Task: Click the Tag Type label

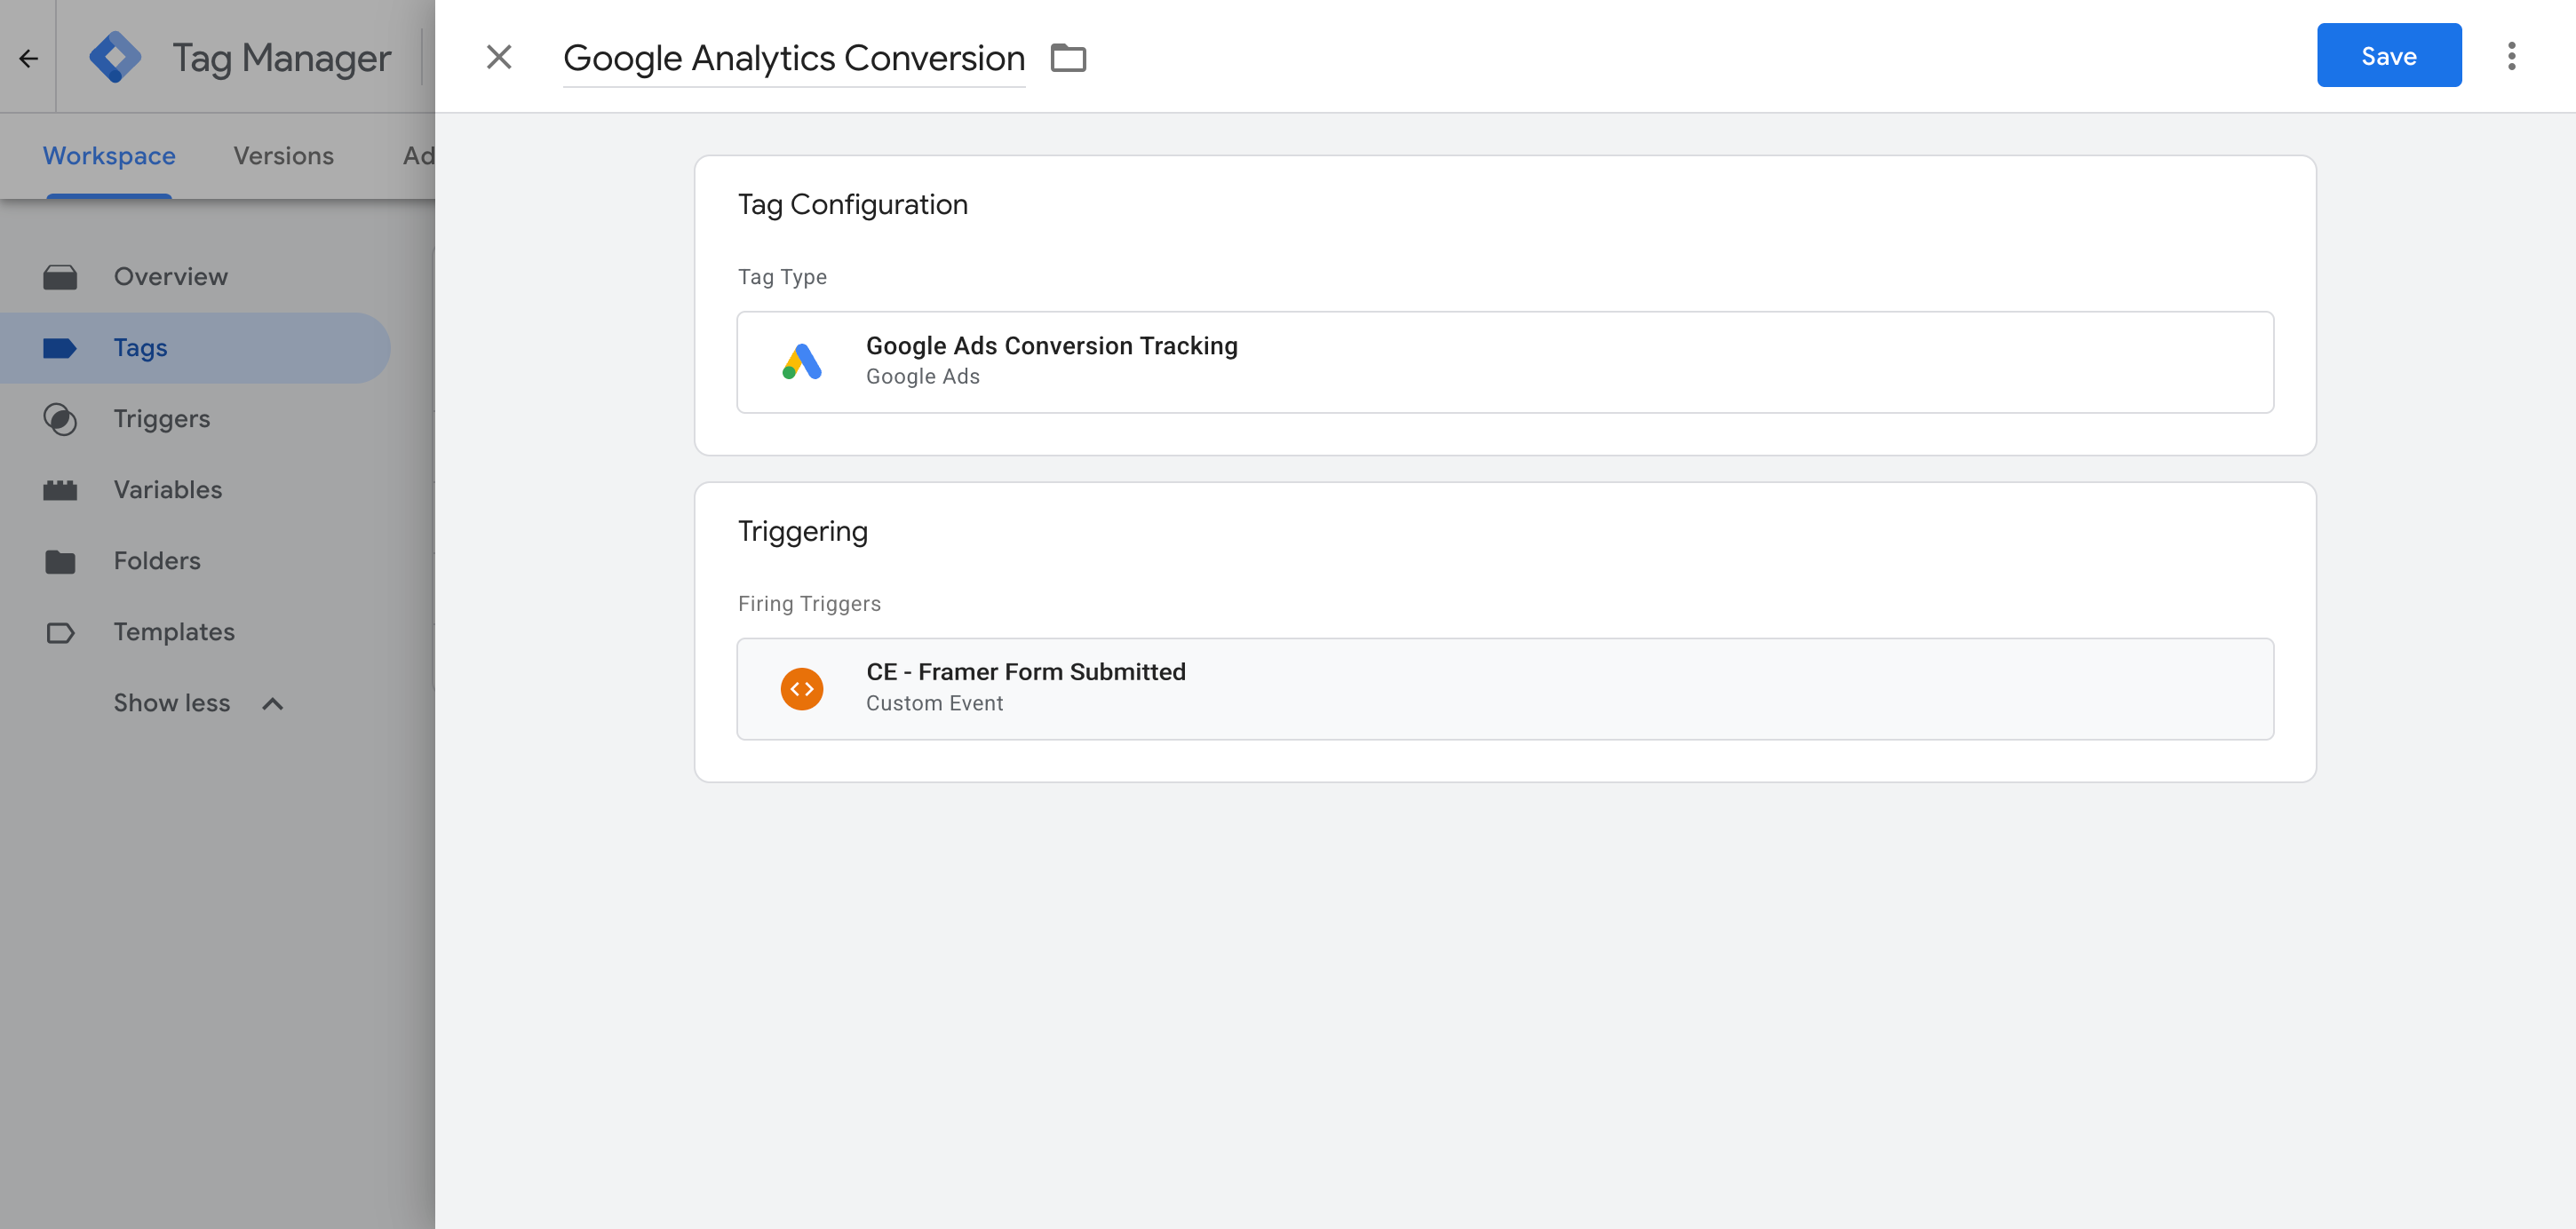Action: [x=782, y=276]
